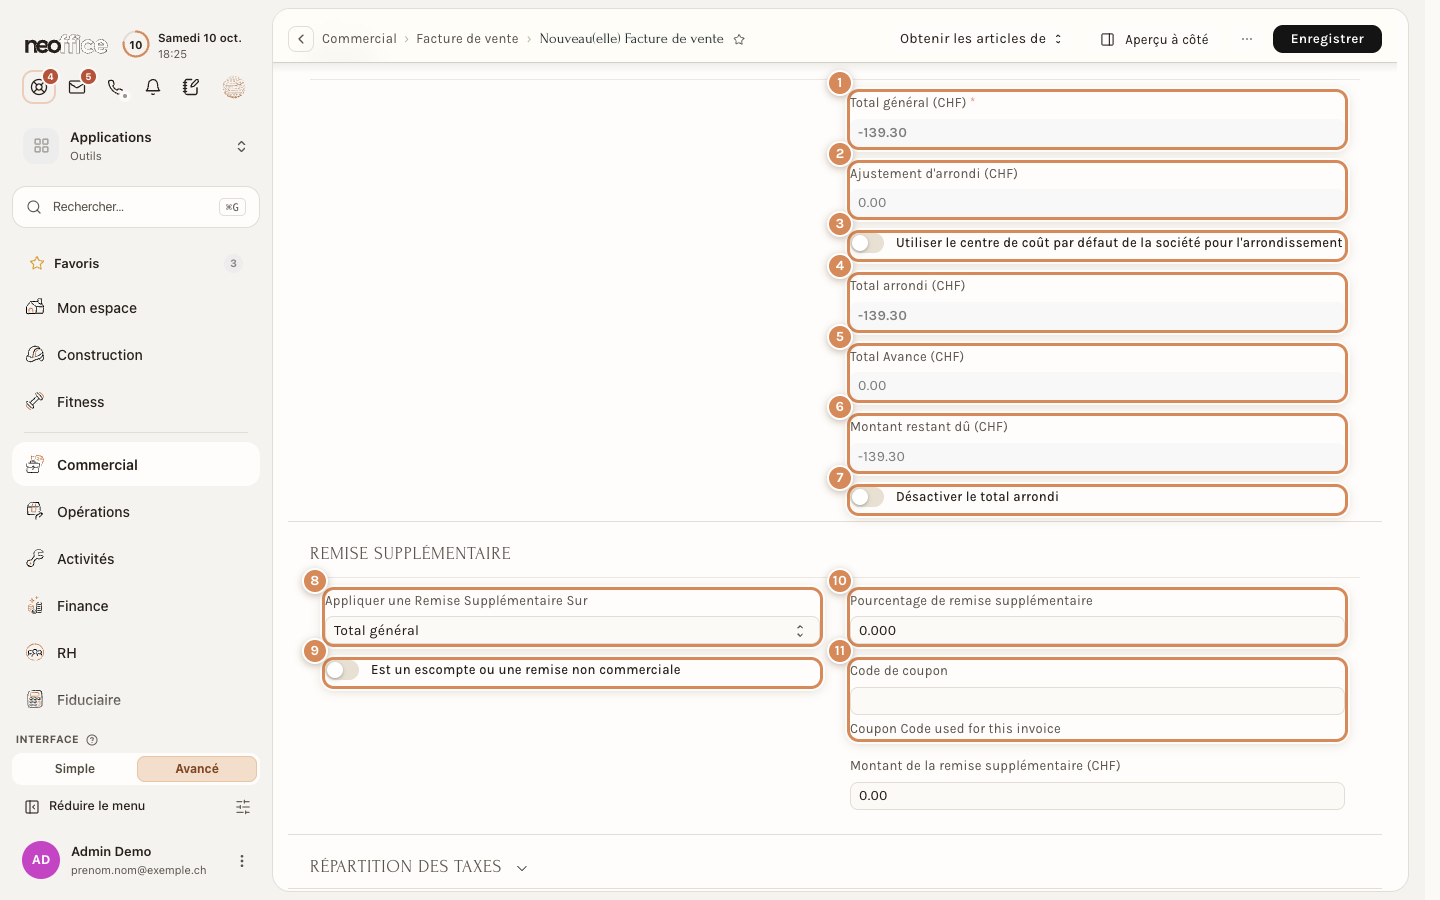Open Favoris in the sidebar
Viewport: 1440px width, 900px height.
(136, 264)
